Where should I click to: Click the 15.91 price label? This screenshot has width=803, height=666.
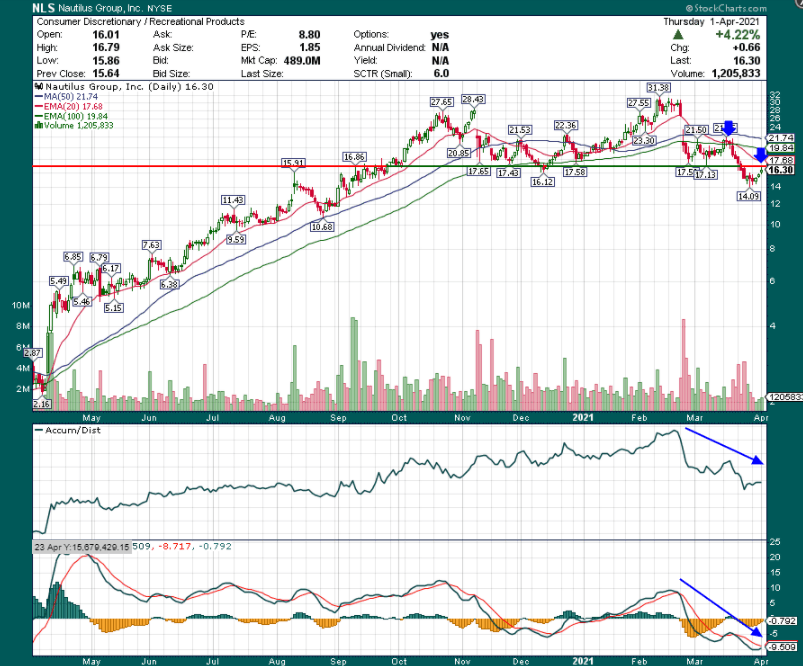click(x=293, y=163)
